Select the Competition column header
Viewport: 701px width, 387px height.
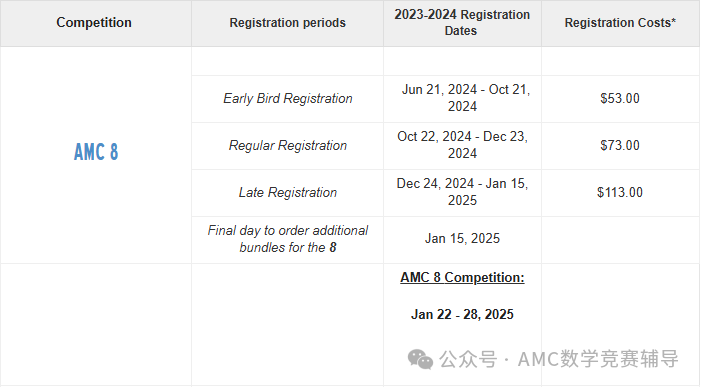(94, 22)
